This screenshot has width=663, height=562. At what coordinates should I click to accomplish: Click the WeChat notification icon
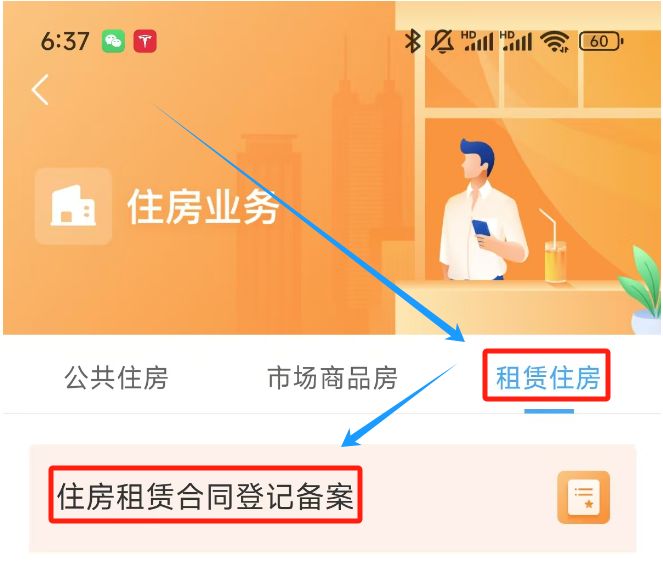coord(113,41)
